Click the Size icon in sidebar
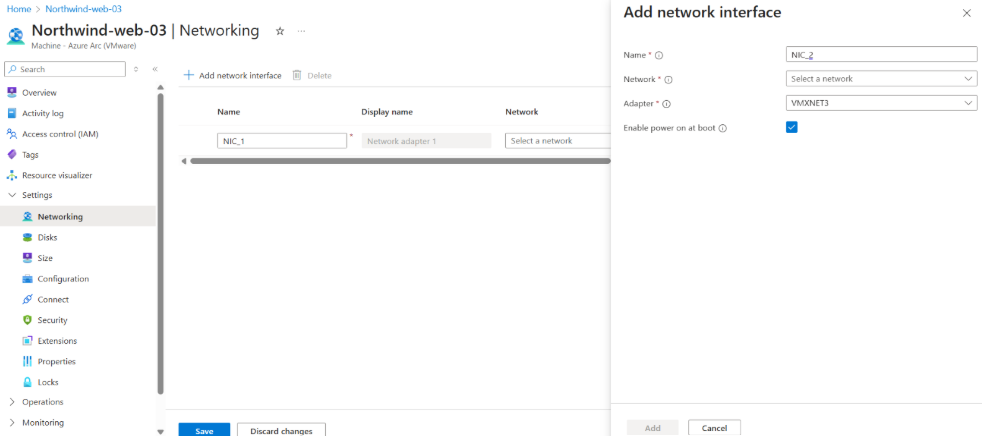The image size is (982, 436). 27,258
